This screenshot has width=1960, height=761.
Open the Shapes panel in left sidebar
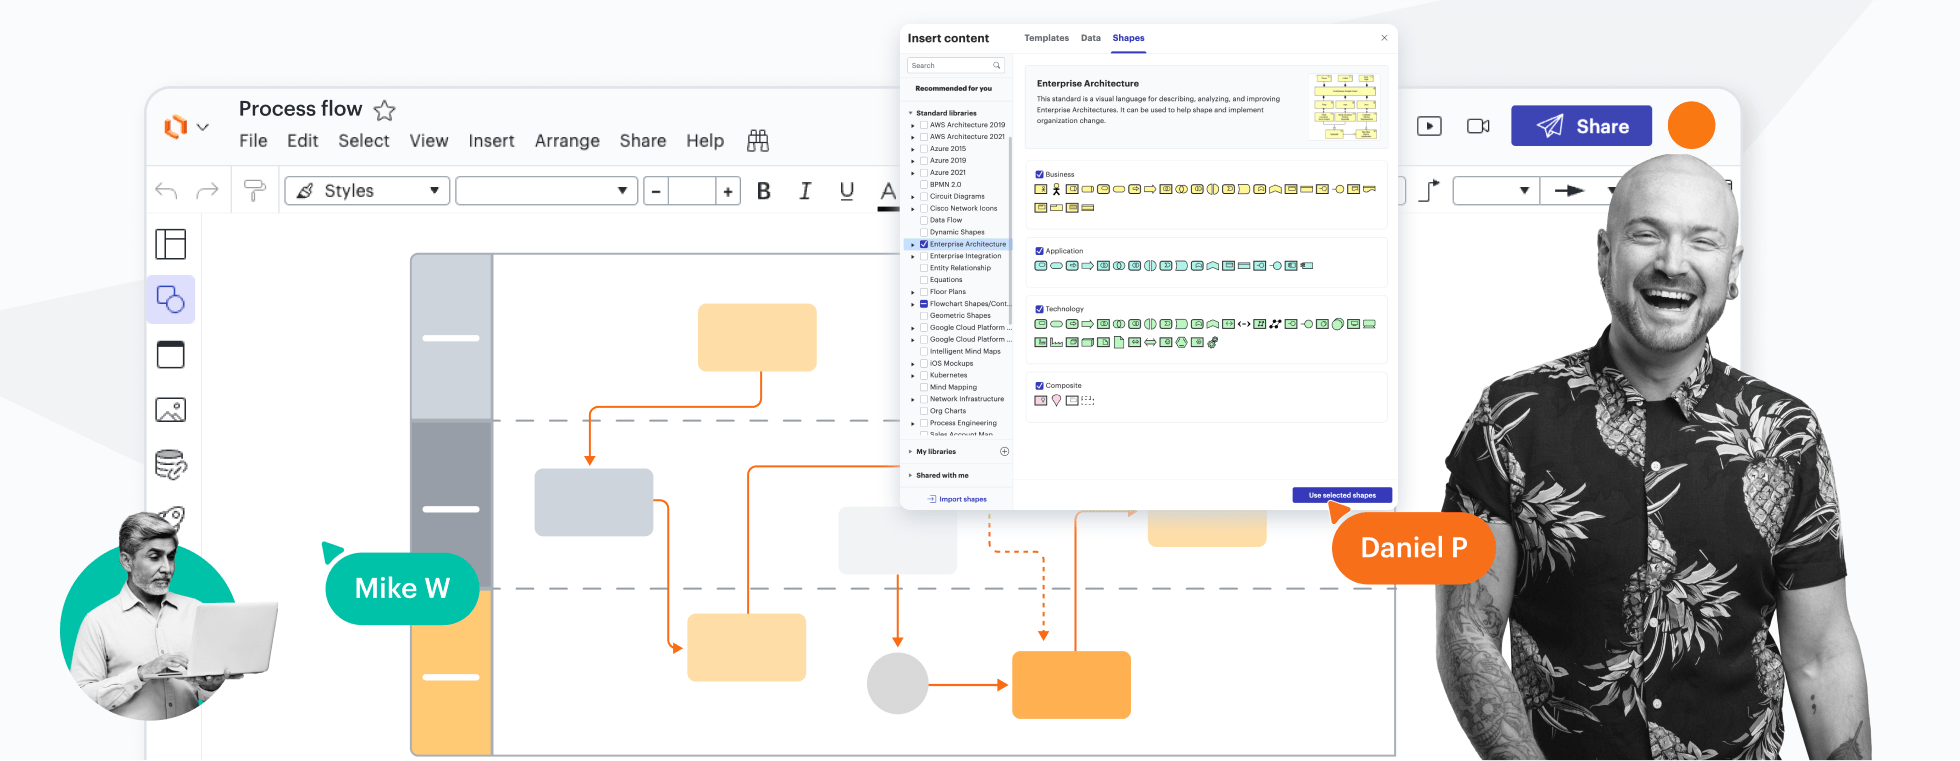coord(170,299)
